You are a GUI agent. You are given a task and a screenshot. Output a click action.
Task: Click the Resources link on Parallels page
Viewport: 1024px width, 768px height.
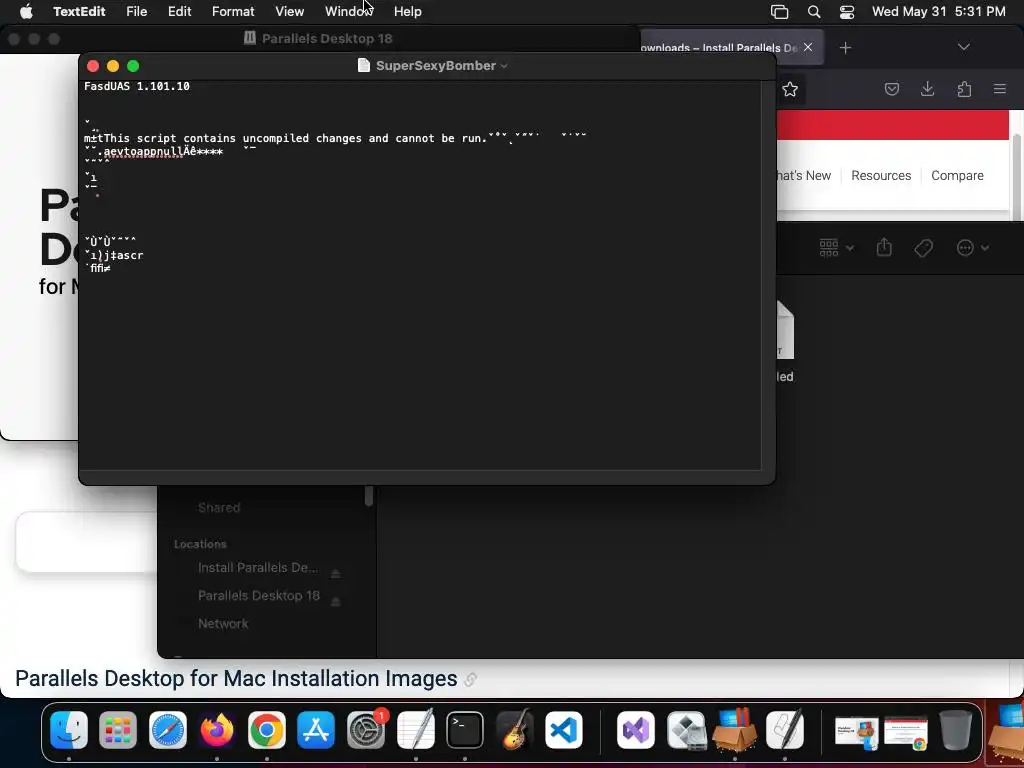[881, 176]
